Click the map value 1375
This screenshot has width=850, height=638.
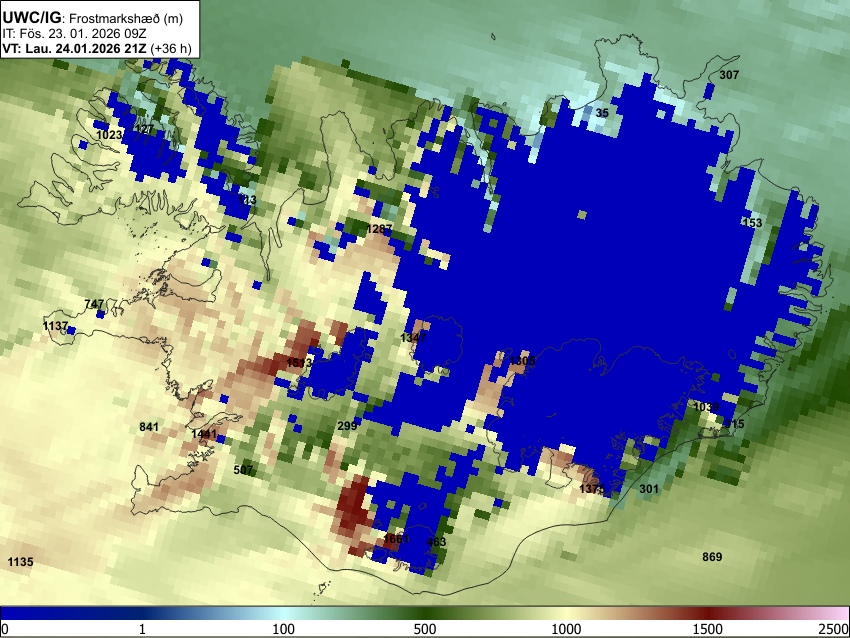591,489
